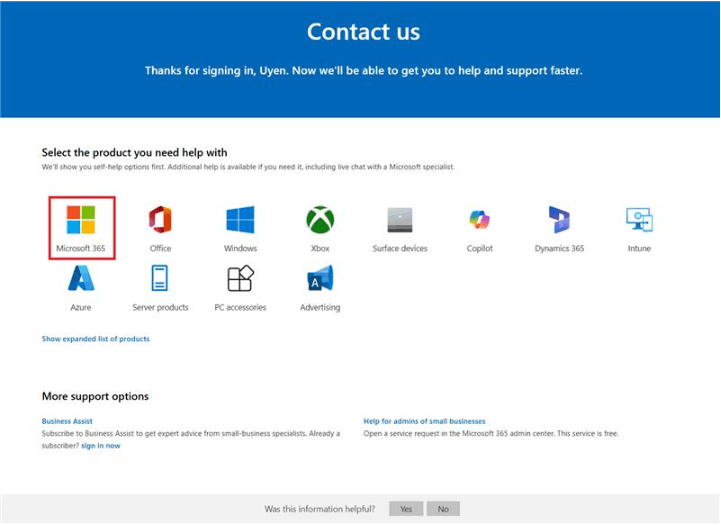Screen dimensions: 721x525
Task: Open the Business Assist link
Action: (x=67, y=421)
